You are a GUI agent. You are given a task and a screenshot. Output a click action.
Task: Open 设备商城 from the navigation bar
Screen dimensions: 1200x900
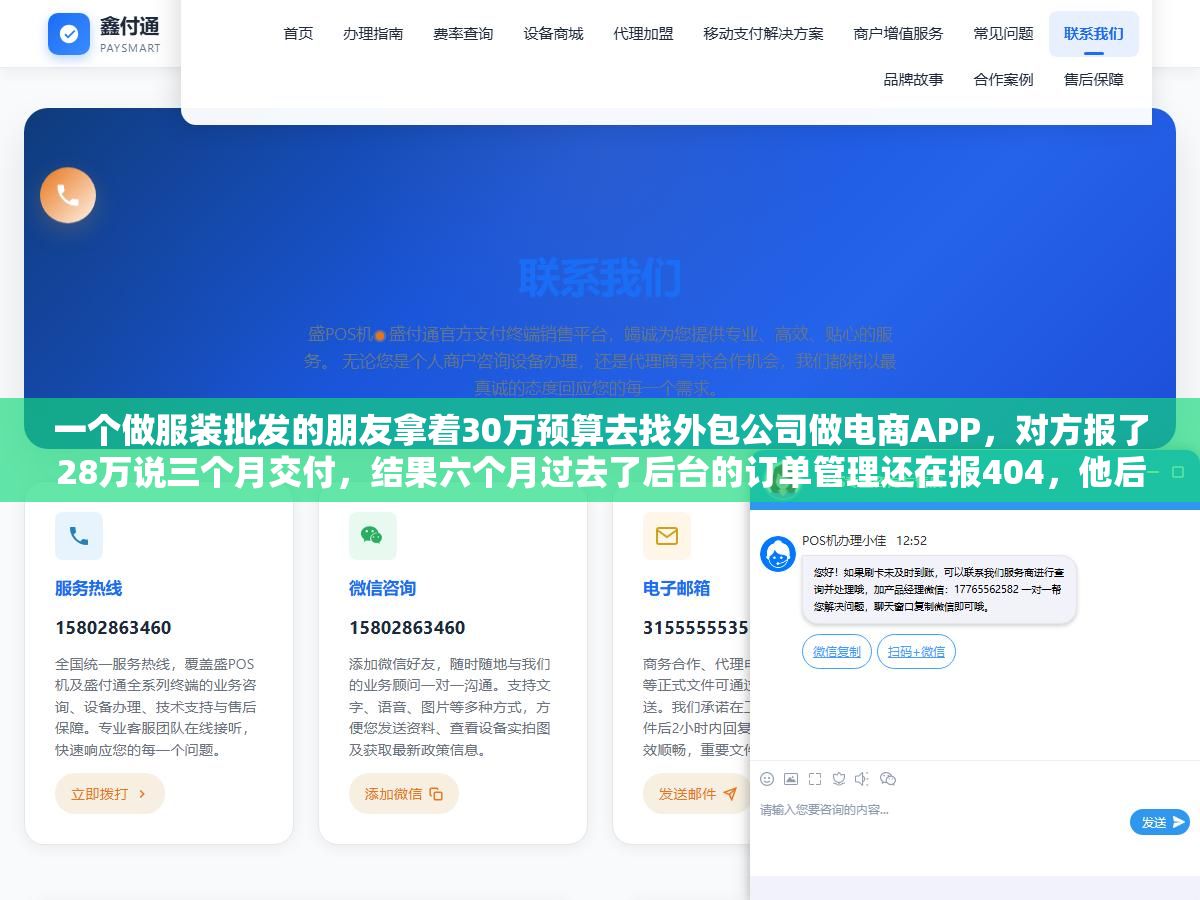pyautogui.click(x=553, y=34)
